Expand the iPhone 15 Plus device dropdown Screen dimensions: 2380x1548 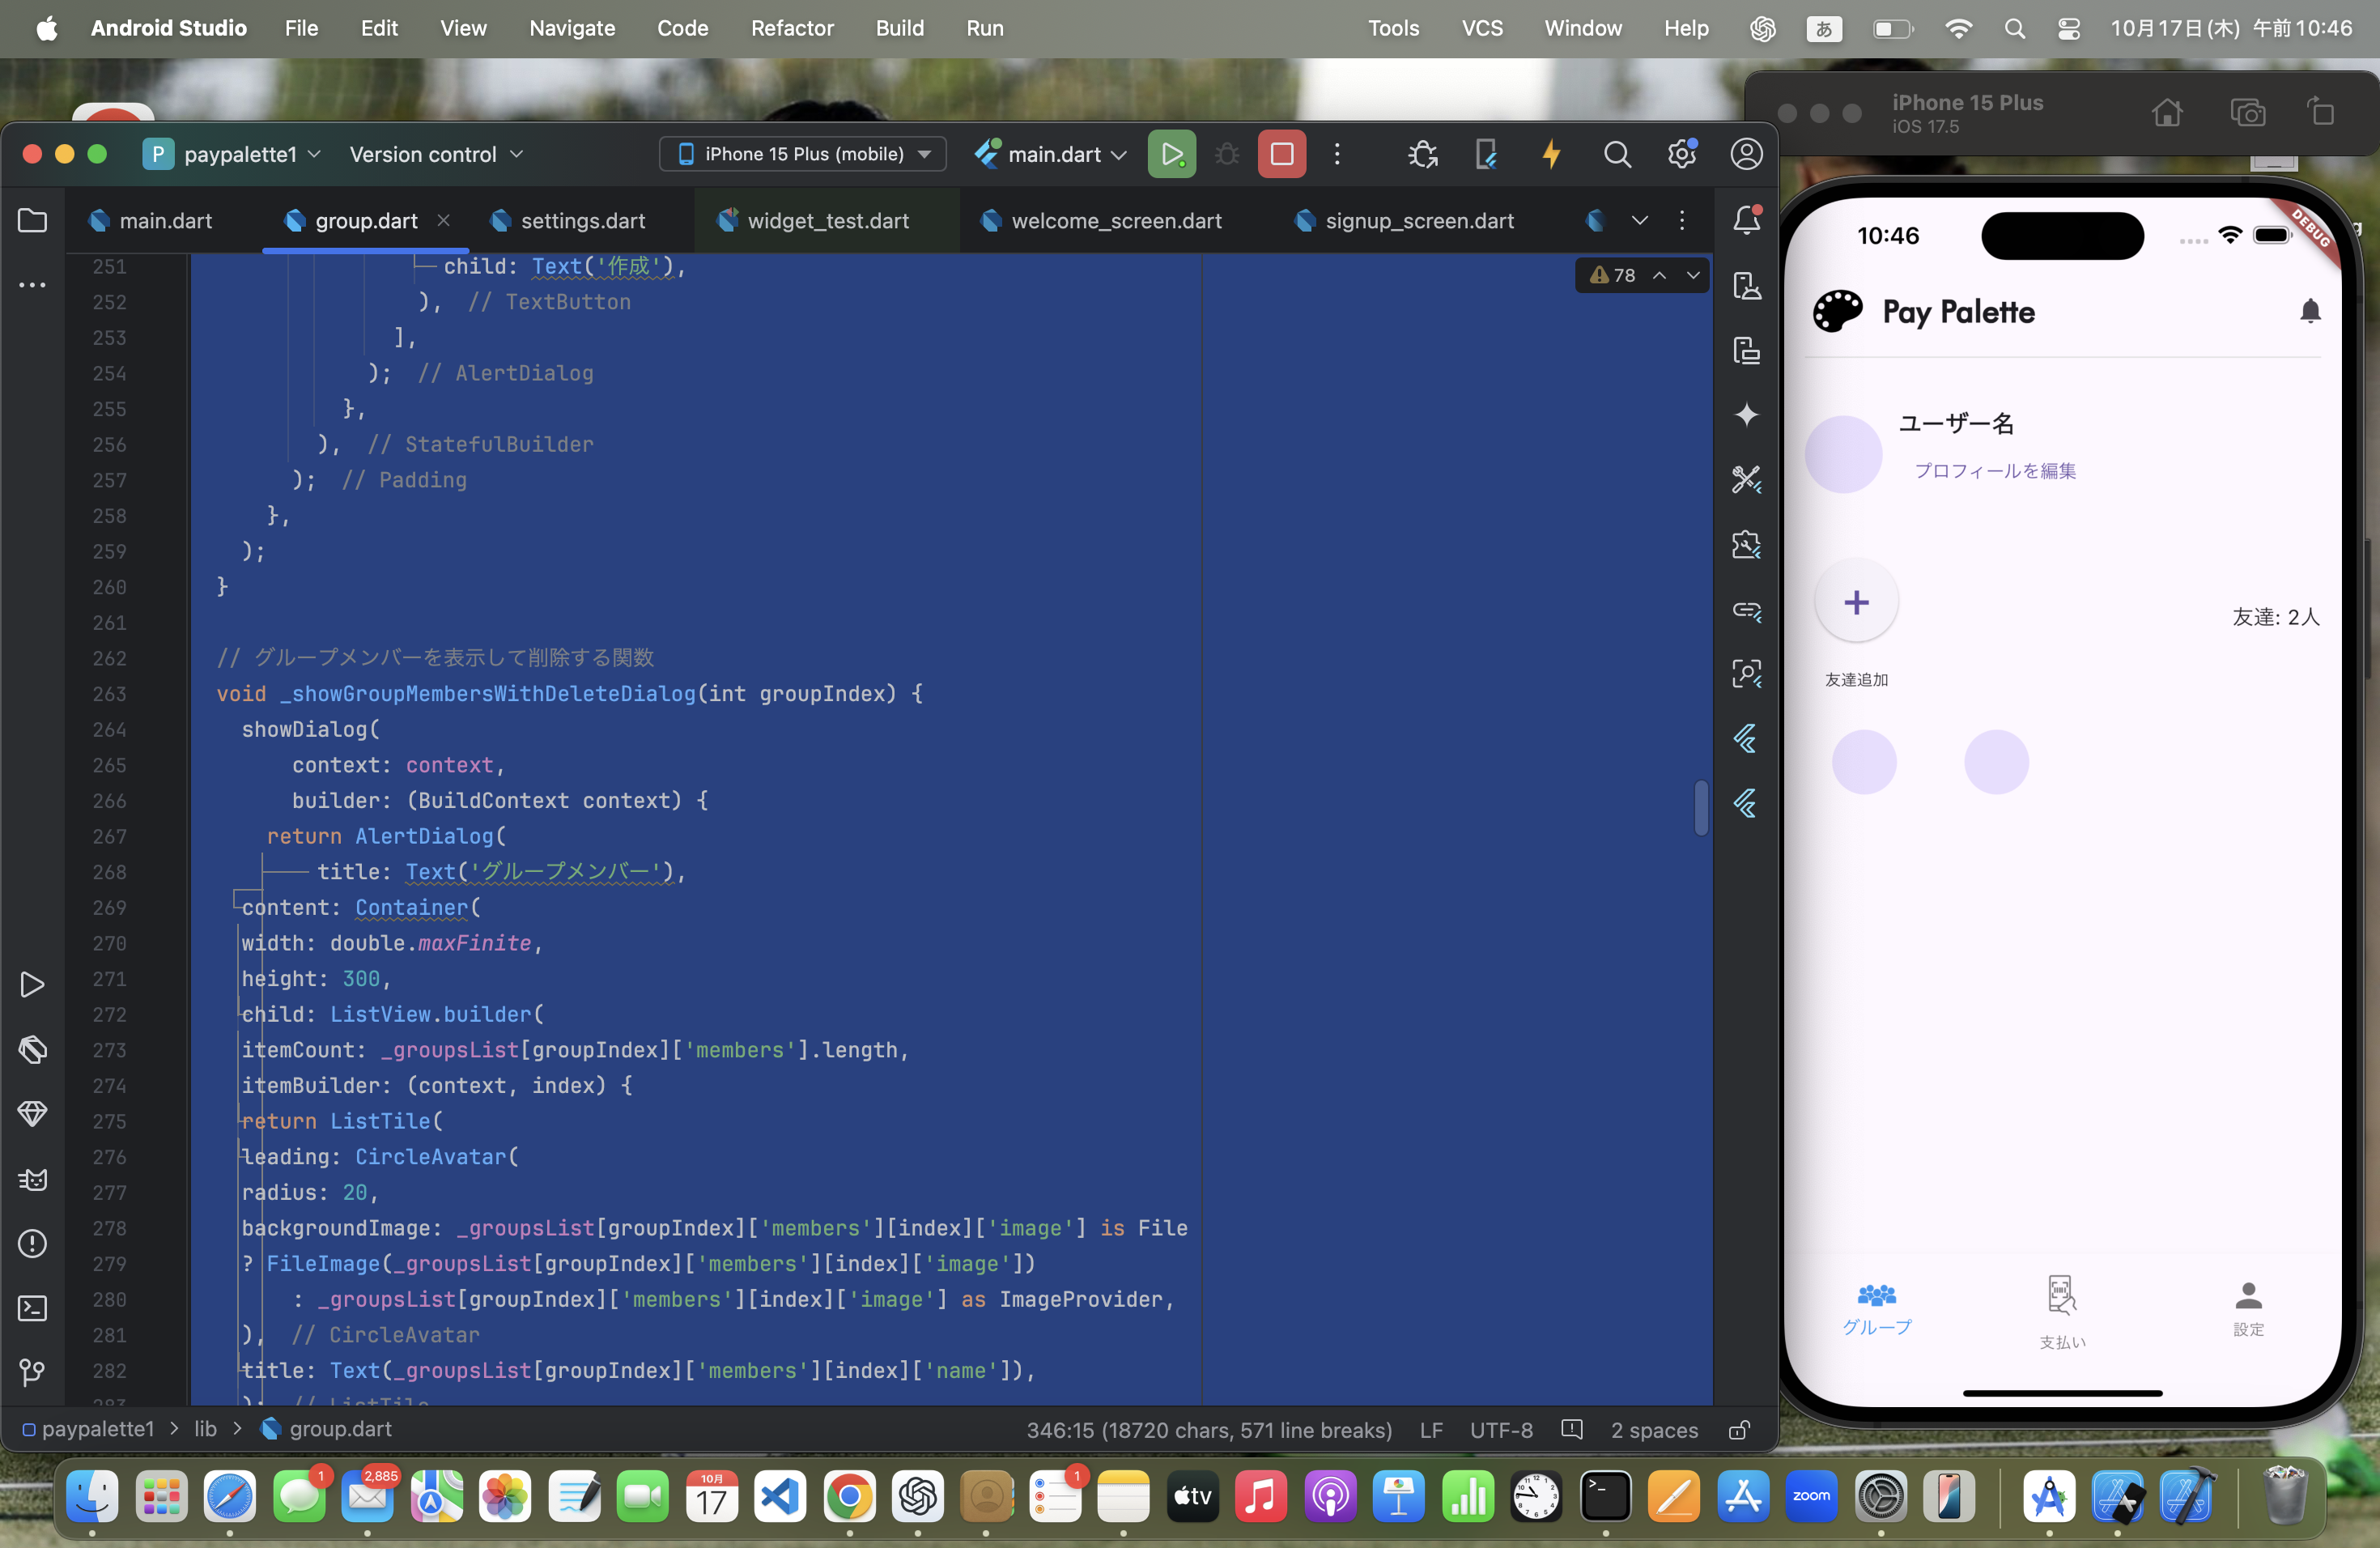point(803,154)
